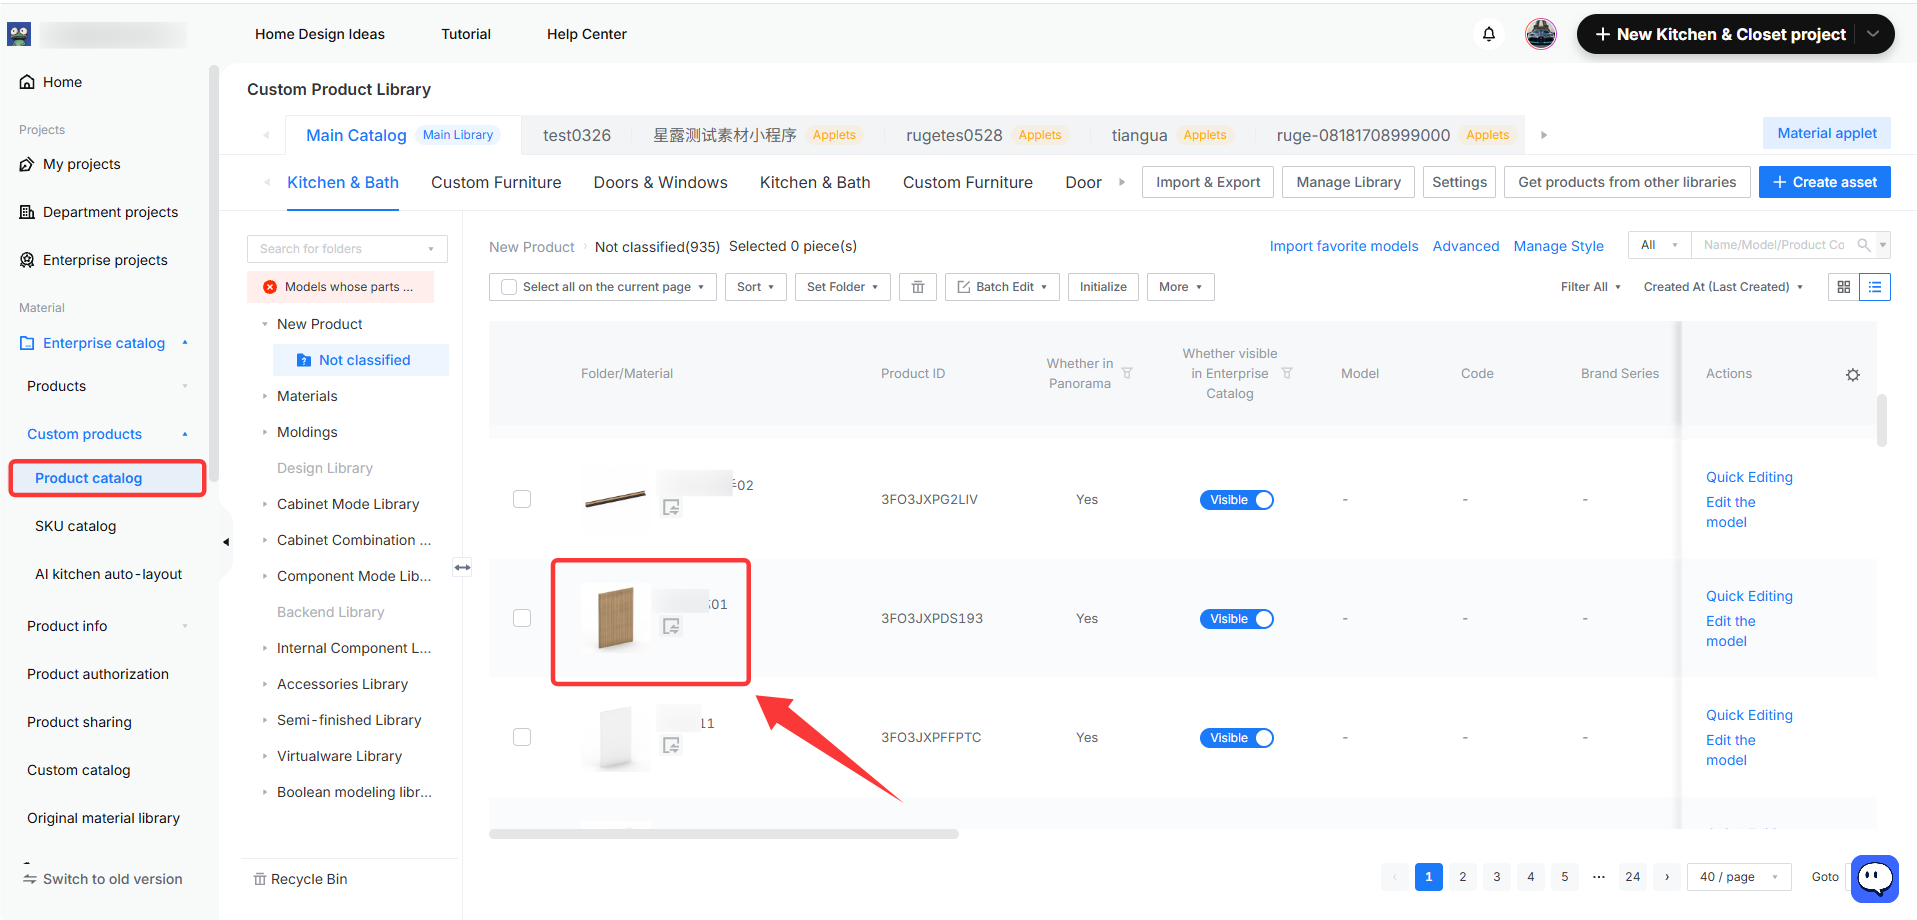Open Product catalog in sidebar

(107, 478)
